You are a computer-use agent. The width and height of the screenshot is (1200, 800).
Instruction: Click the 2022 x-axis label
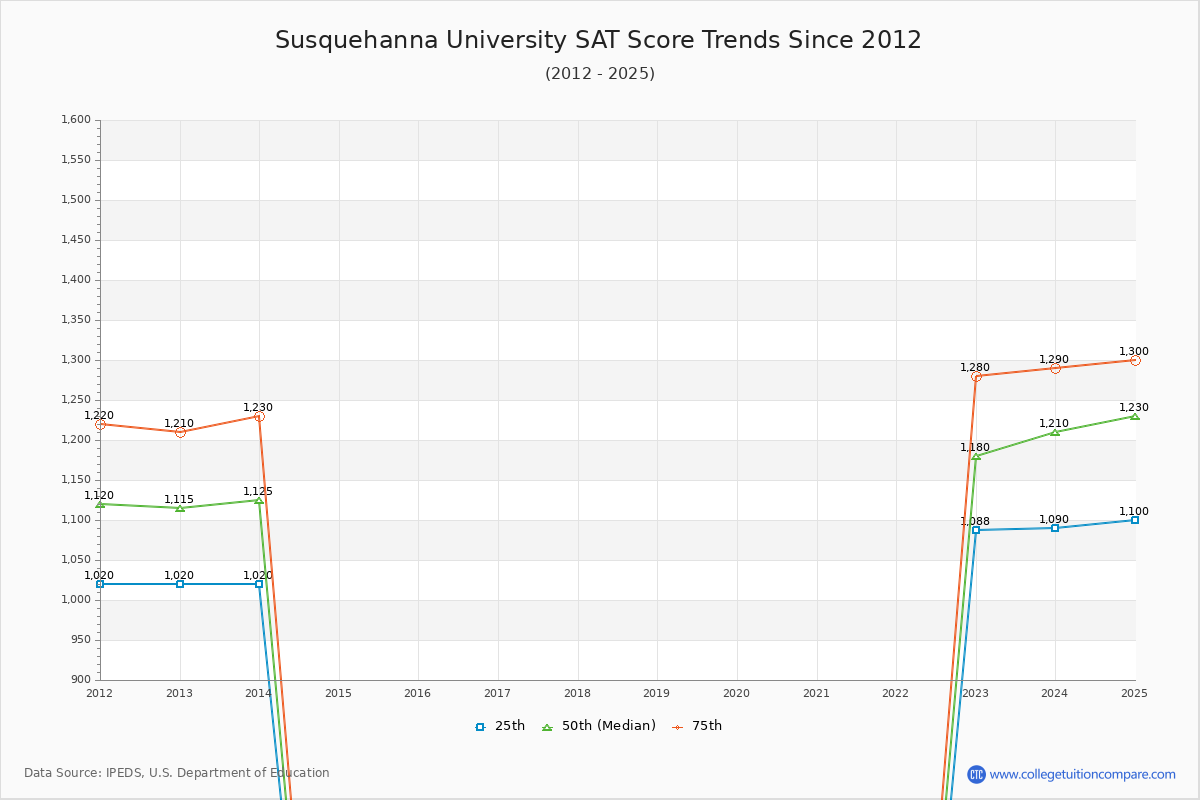pos(895,693)
